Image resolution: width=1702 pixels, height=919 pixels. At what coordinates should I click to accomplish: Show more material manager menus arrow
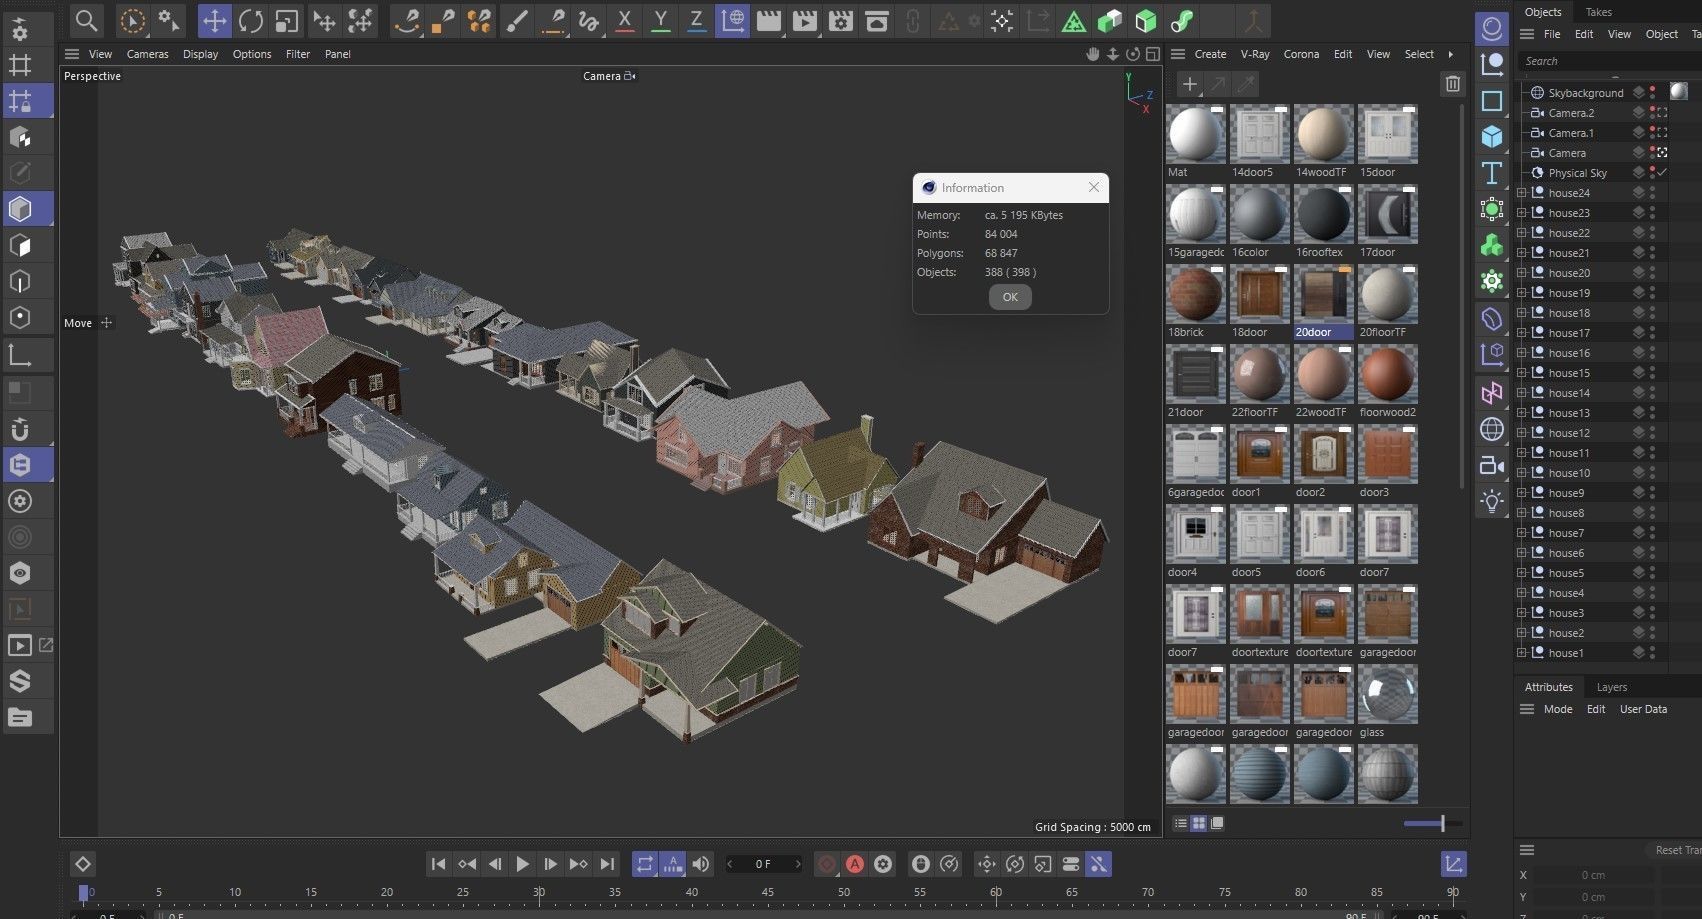pos(1451,54)
